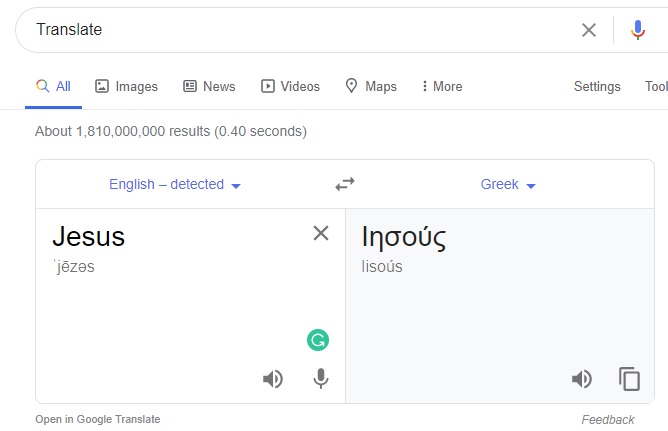Dictate source text with microphone
The height and width of the screenshot is (431, 668).
click(321, 379)
